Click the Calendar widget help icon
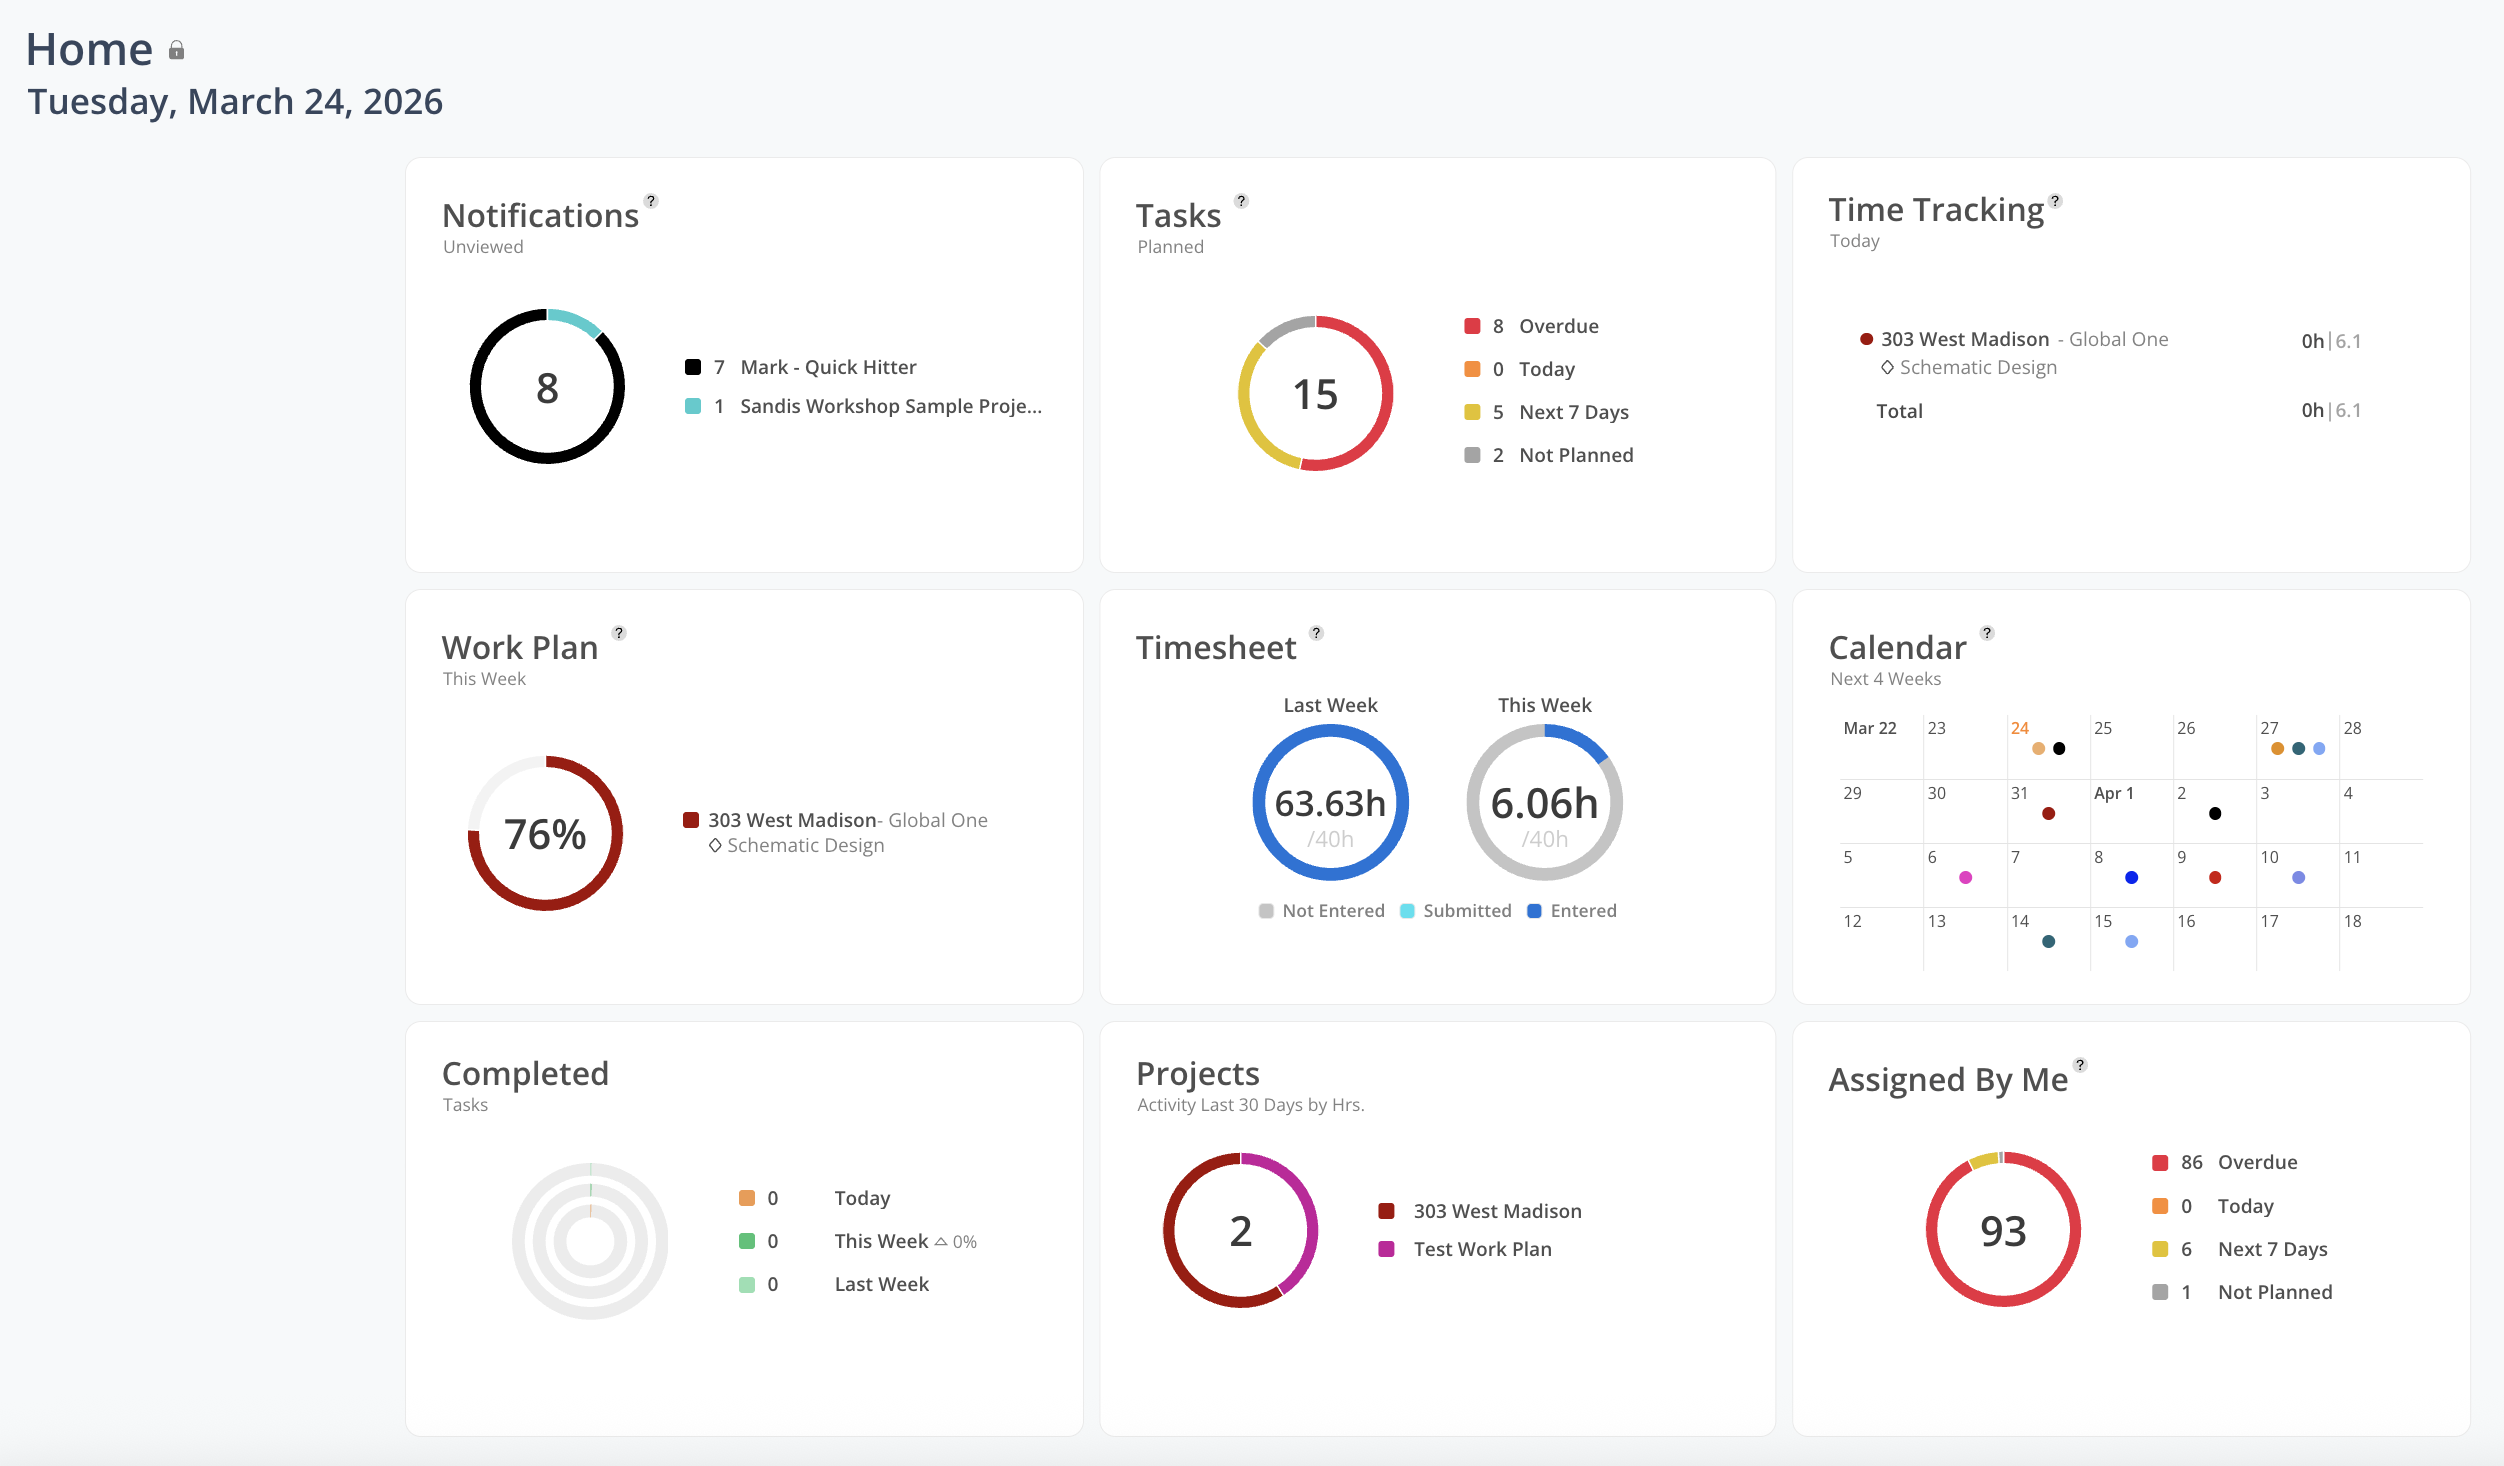The width and height of the screenshot is (2504, 1466). pos(1987,633)
